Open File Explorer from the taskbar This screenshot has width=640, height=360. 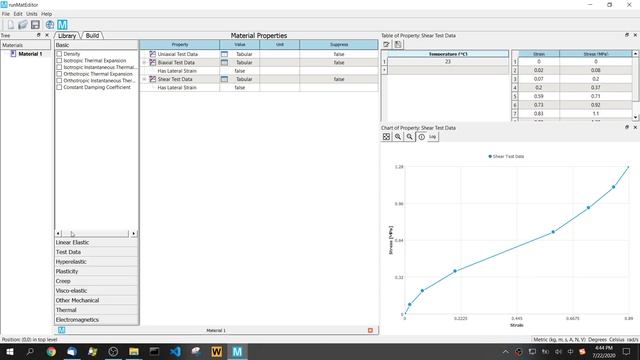(133, 351)
